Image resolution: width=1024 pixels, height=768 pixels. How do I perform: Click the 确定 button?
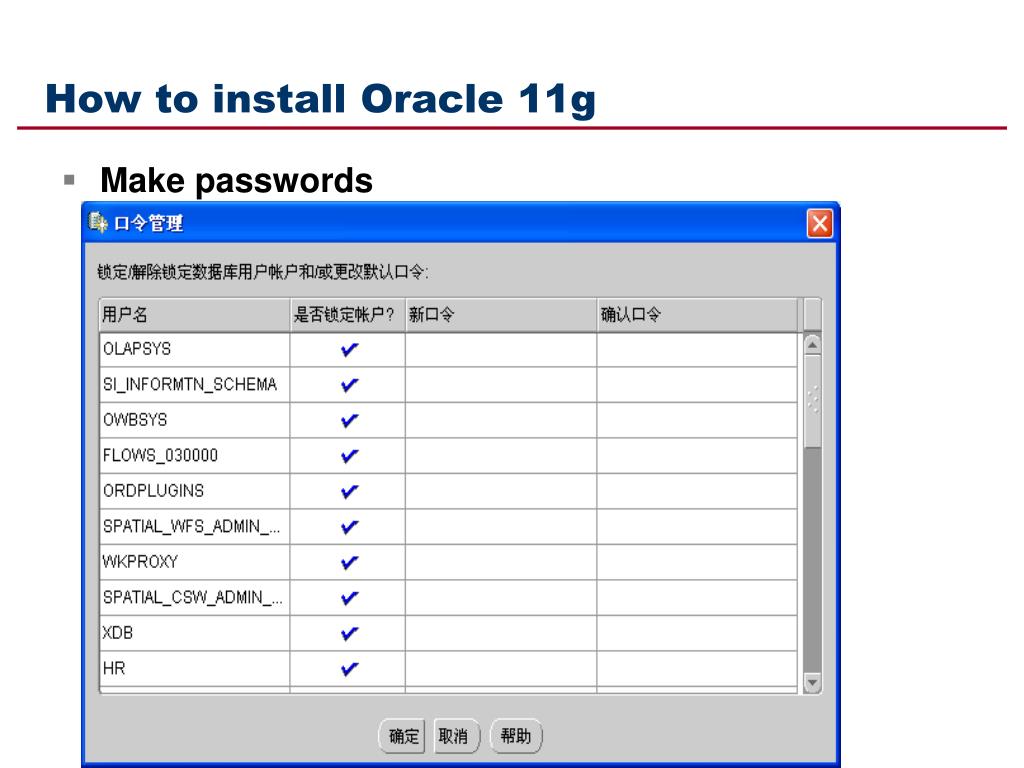click(404, 737)
